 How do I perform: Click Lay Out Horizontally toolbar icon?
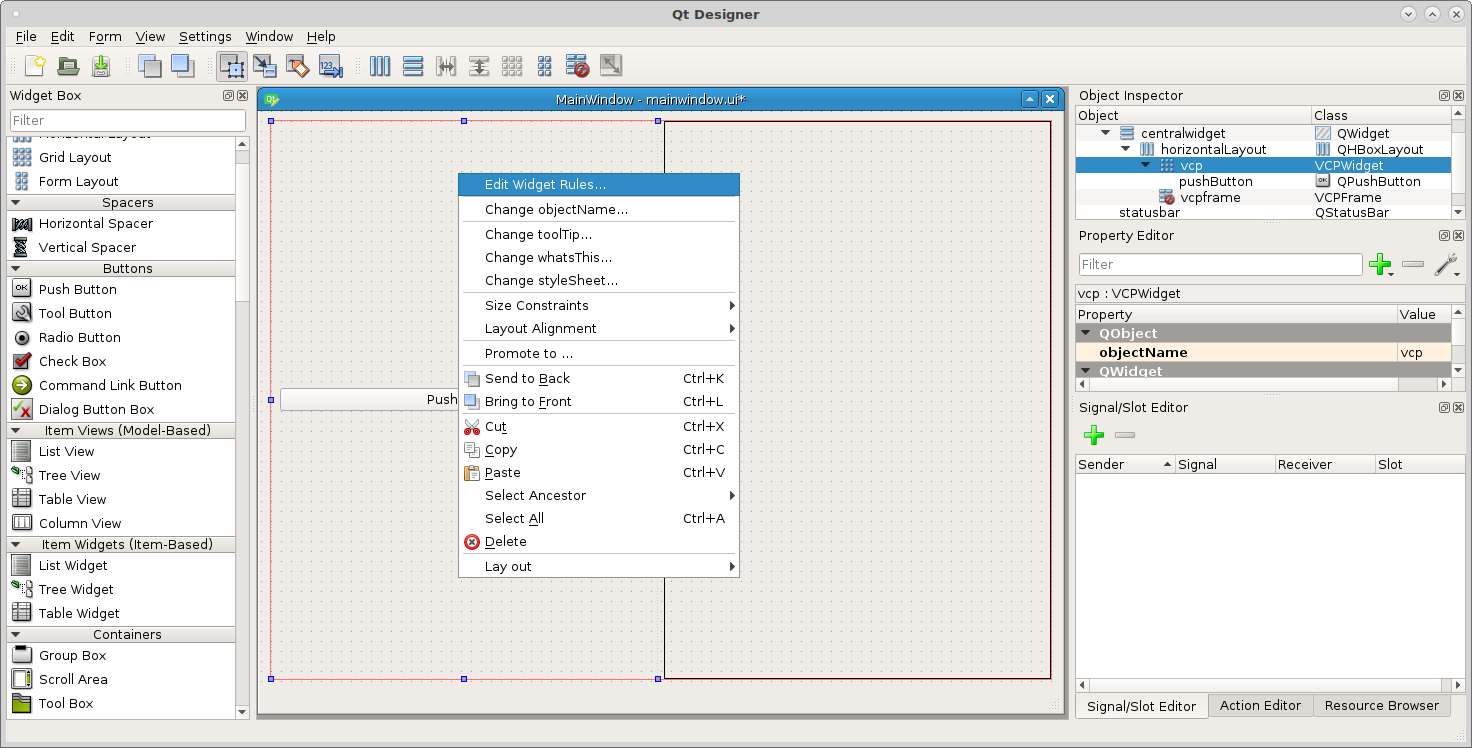(x=380, y=66)
